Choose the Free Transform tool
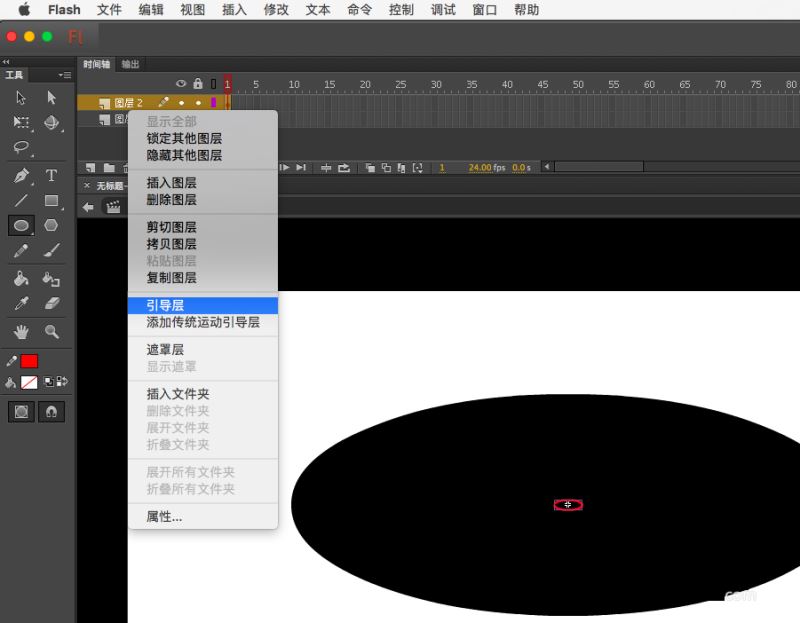The image size is (800, 623). 21,122
